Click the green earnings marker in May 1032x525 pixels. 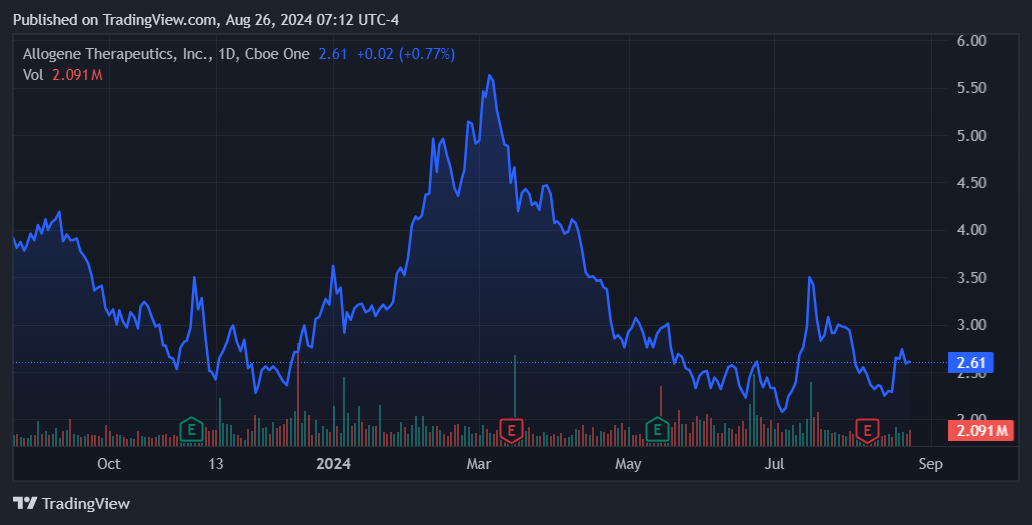tap(657, 430)
